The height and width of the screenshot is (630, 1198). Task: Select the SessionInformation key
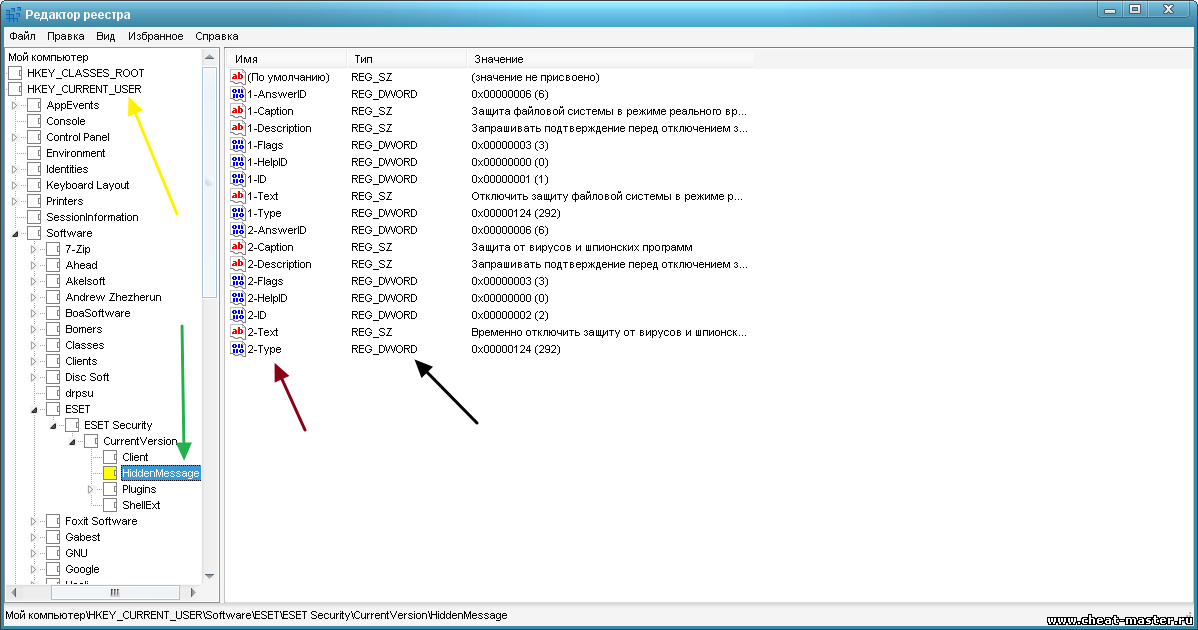tap(92, 218)
